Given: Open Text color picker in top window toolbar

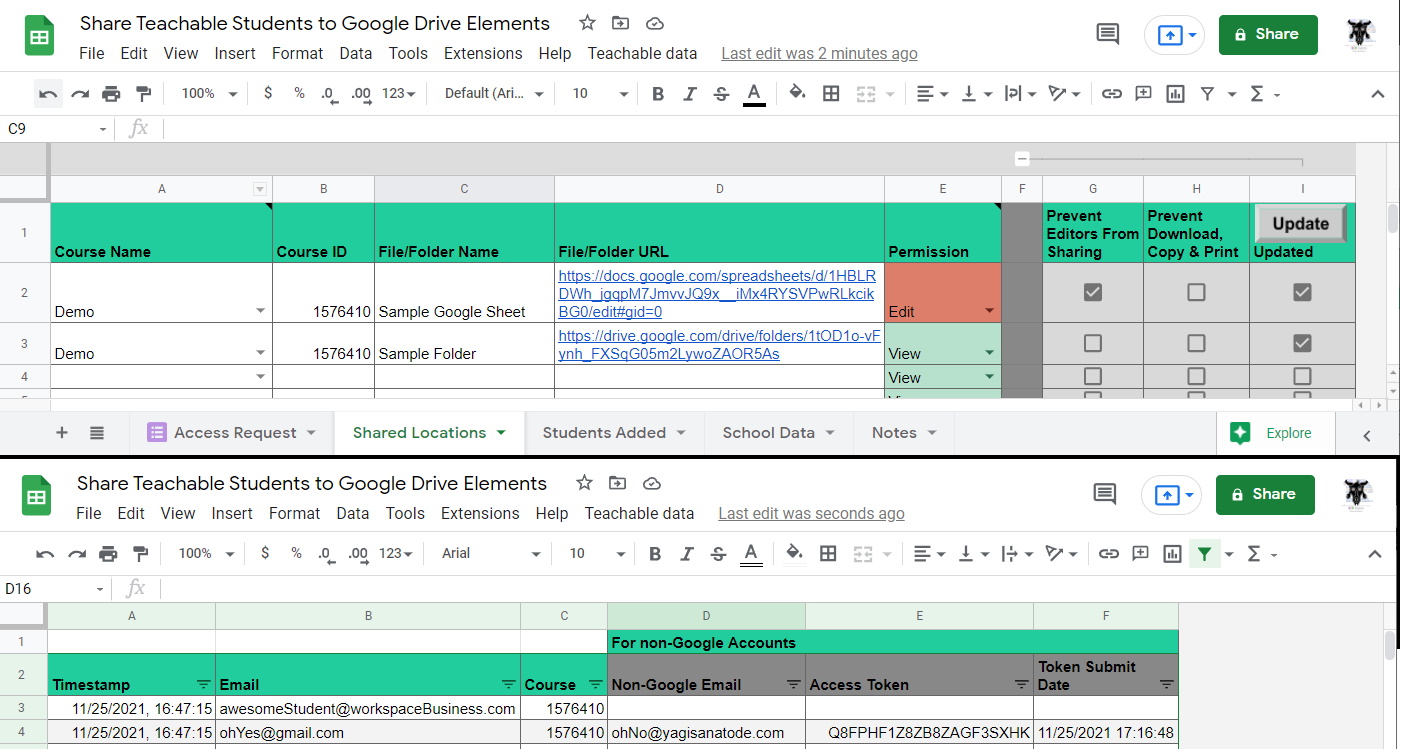Looking at the screenshot, I should 754,93.
